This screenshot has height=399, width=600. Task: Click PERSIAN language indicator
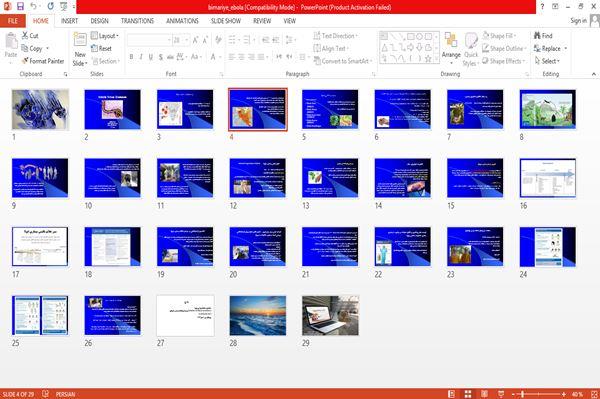click(x=65, y=394)
